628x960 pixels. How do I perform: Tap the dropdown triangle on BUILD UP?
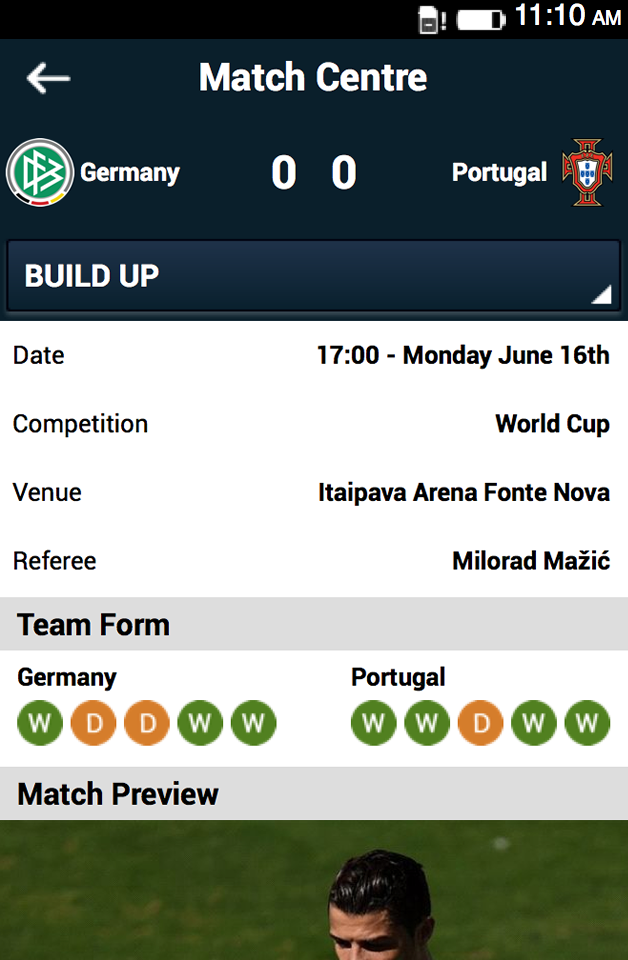click(x=600, y=294)
